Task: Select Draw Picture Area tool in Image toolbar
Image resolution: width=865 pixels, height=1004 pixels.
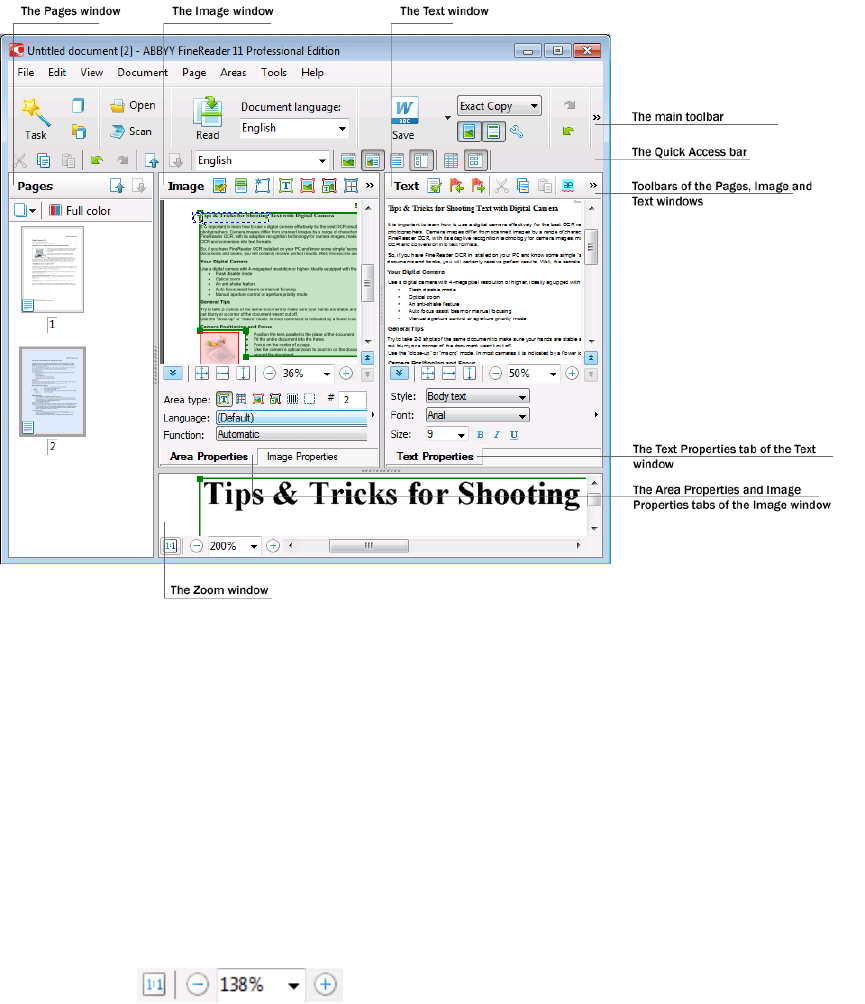Action: (307, 186)
